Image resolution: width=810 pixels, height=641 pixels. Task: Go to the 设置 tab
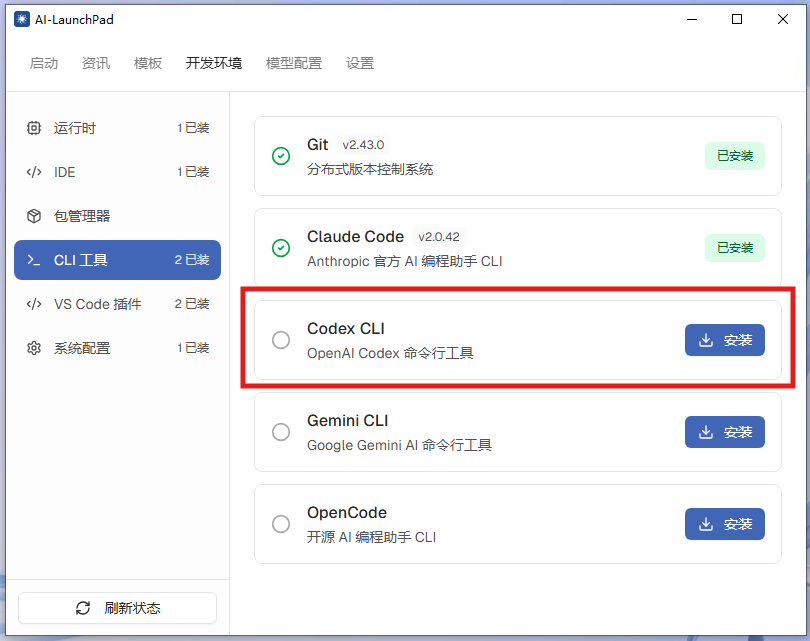pyautogui.click(x=360, y=63)
